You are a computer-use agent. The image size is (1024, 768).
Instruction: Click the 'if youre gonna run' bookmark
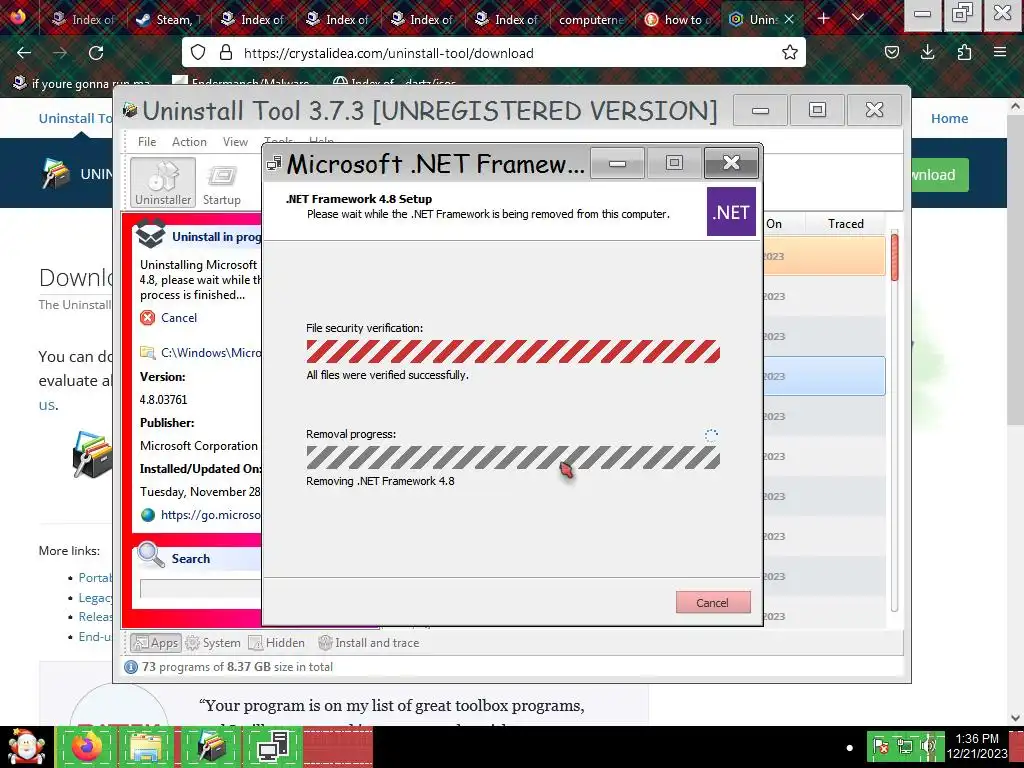(83, 84)
